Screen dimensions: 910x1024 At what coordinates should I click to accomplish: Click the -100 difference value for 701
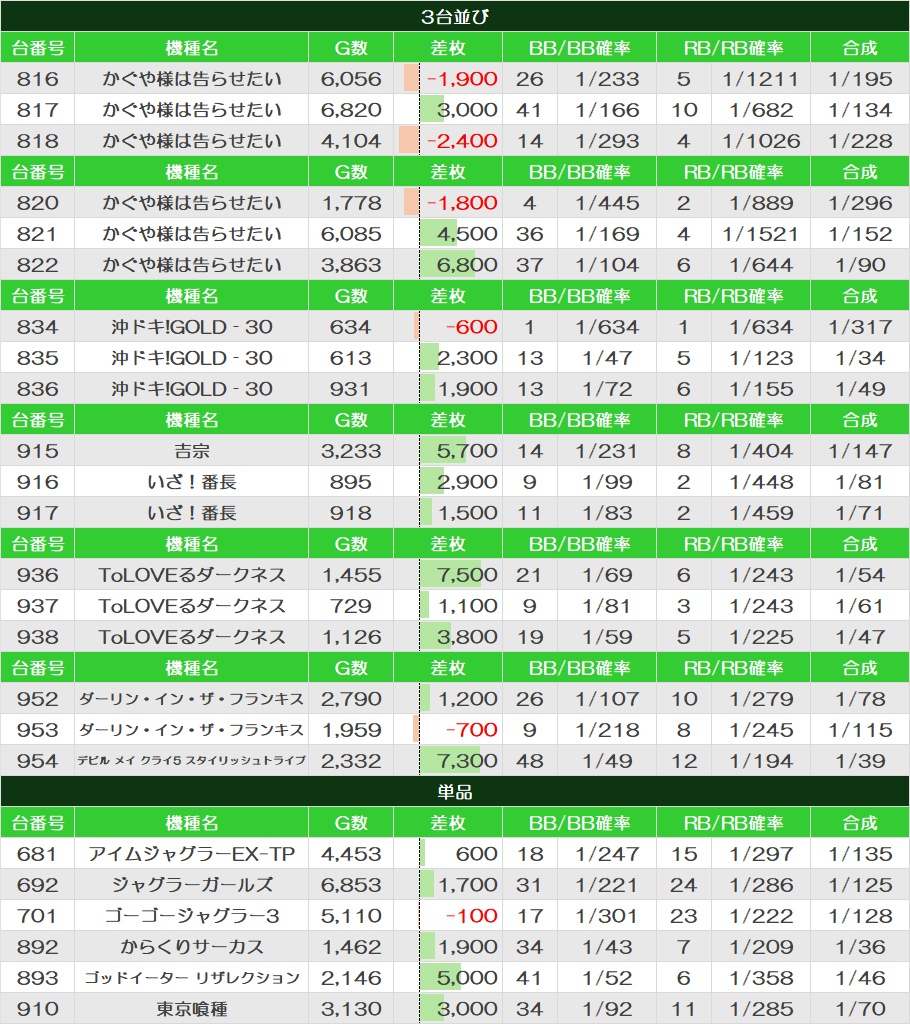pyautogui.click(x=472, y=916)
